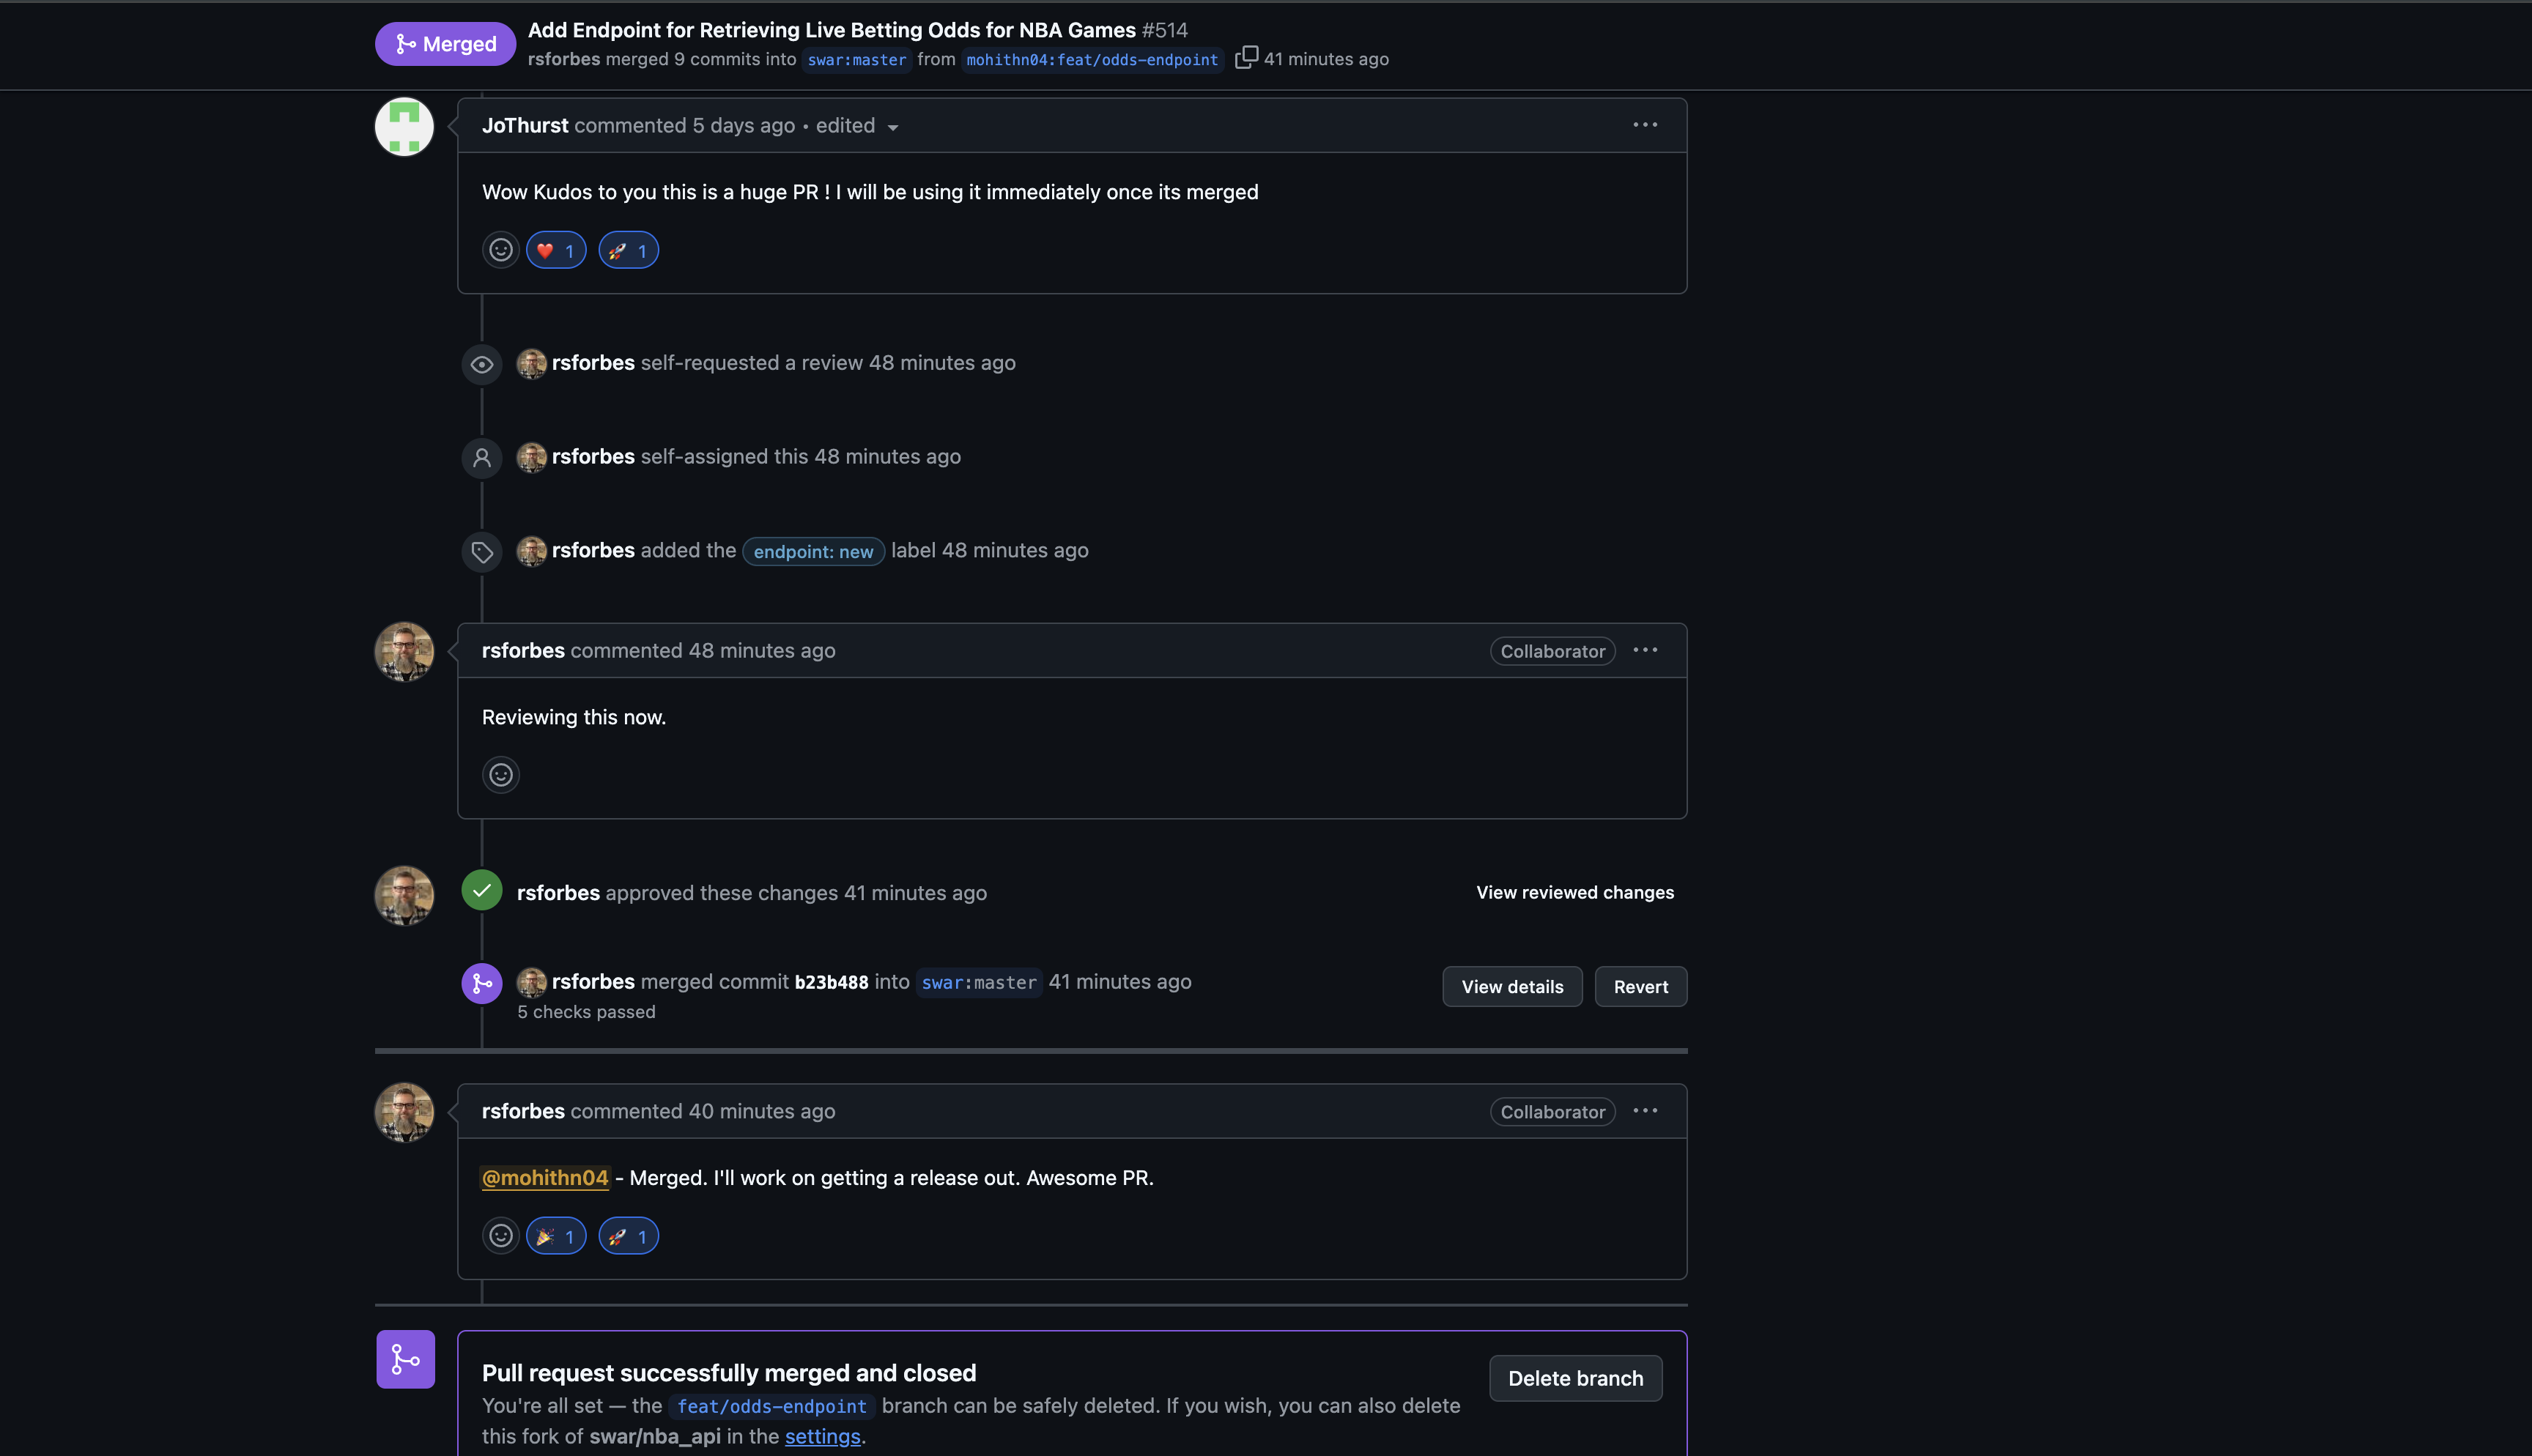This screenshot has height=1456, width=2532.
Task: Open the settings link for fork
Action: [822, 1436]
